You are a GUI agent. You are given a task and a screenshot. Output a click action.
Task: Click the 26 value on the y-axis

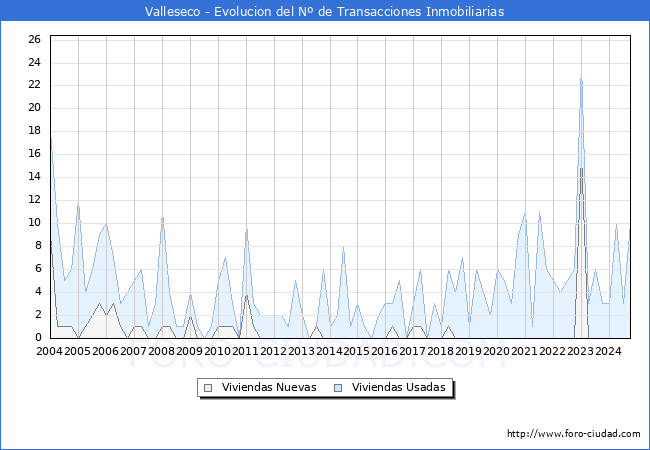coord(34,39)
